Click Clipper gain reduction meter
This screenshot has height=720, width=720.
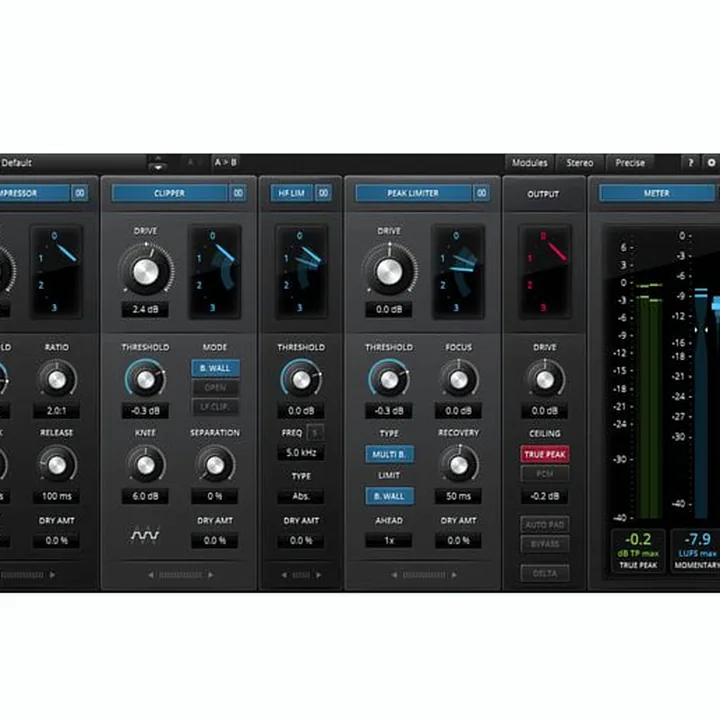215,272
